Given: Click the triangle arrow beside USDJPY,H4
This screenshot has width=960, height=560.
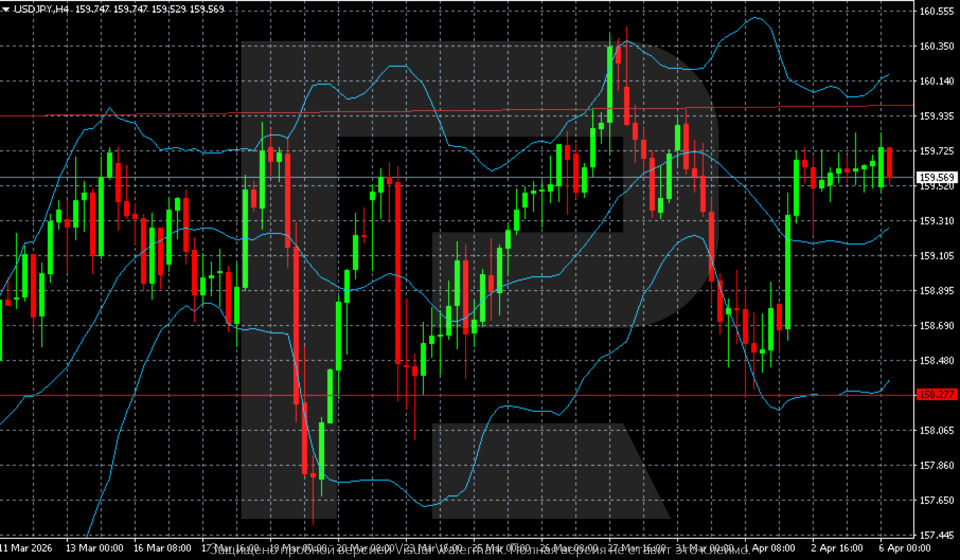Looking at the screenshot, I should pos(6,8).
